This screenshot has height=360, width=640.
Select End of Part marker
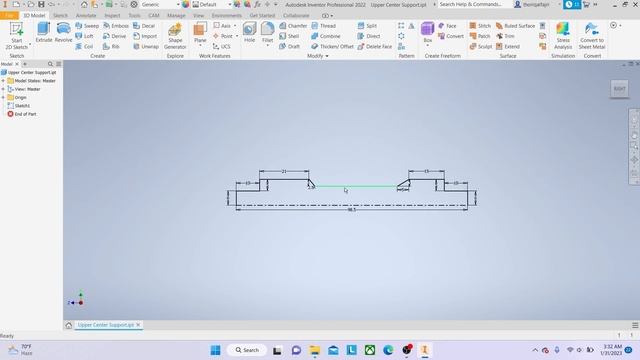coord(22,114)
